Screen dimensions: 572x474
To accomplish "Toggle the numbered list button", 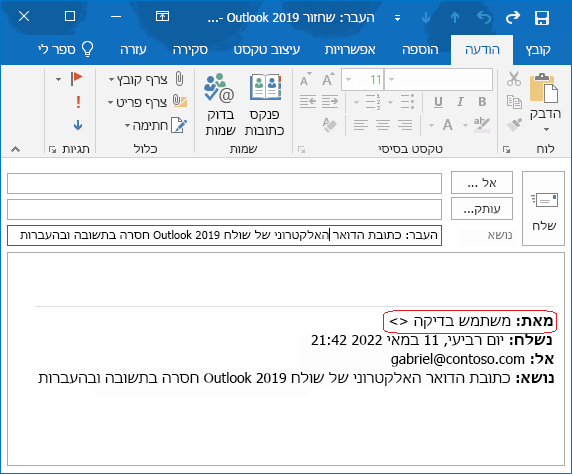I will pos(373,102).
